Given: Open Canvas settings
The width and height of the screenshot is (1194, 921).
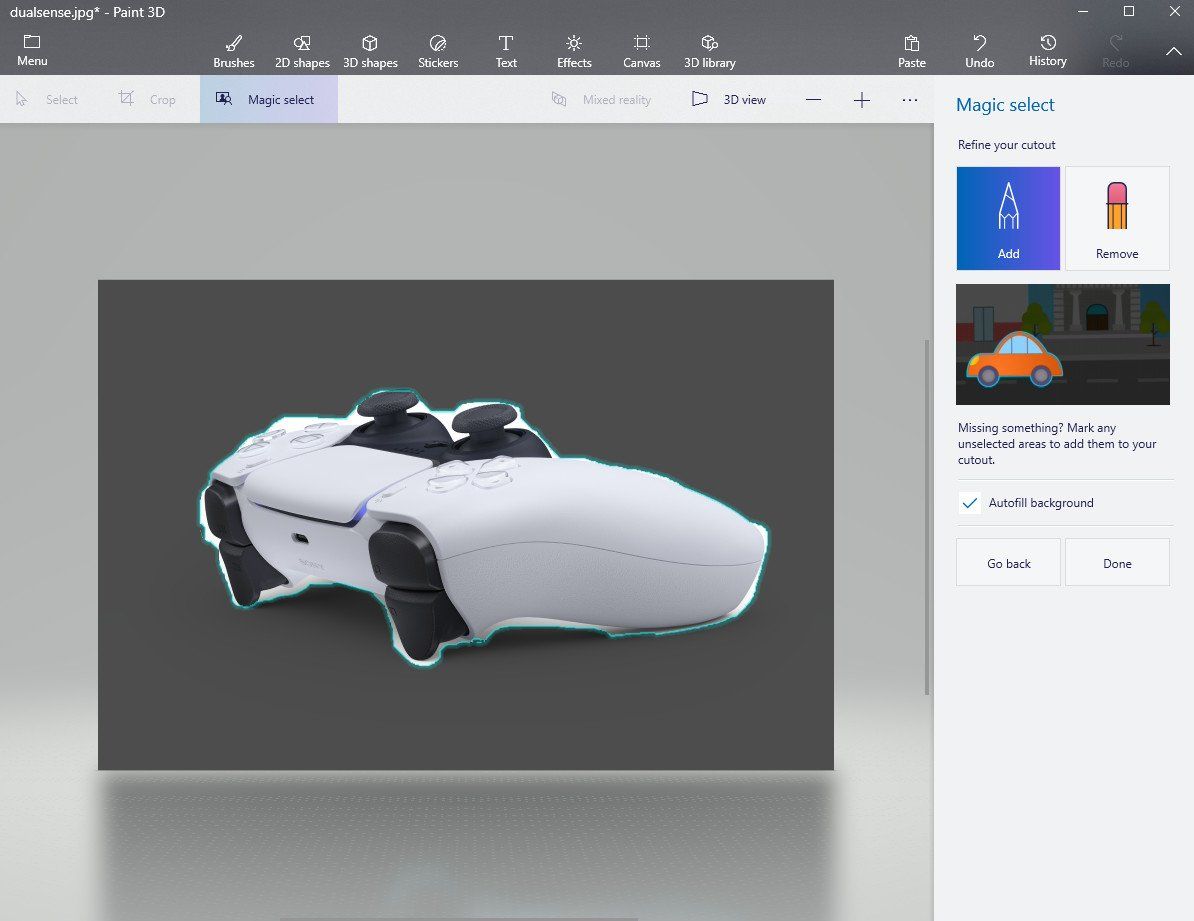Looking at the screenshot, I should click(642, 52).
